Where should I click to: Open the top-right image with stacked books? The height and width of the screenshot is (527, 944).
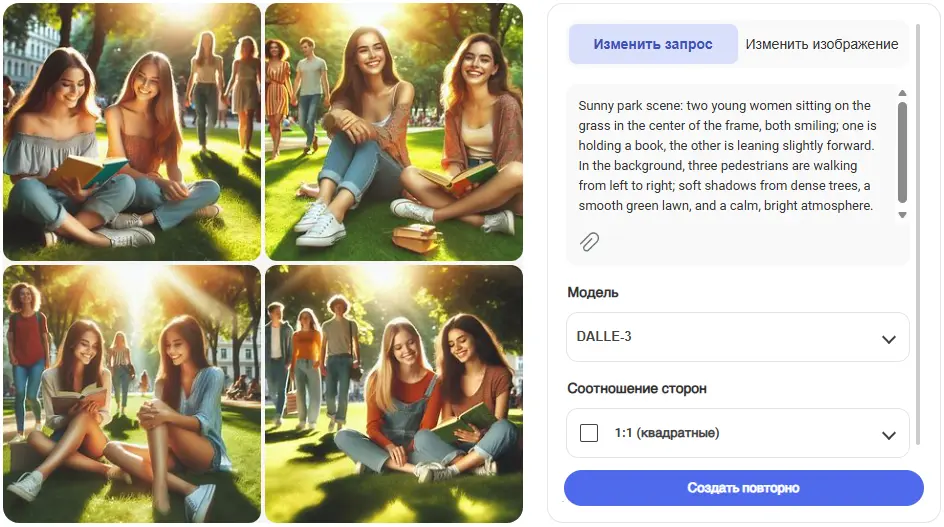point(394,132)
